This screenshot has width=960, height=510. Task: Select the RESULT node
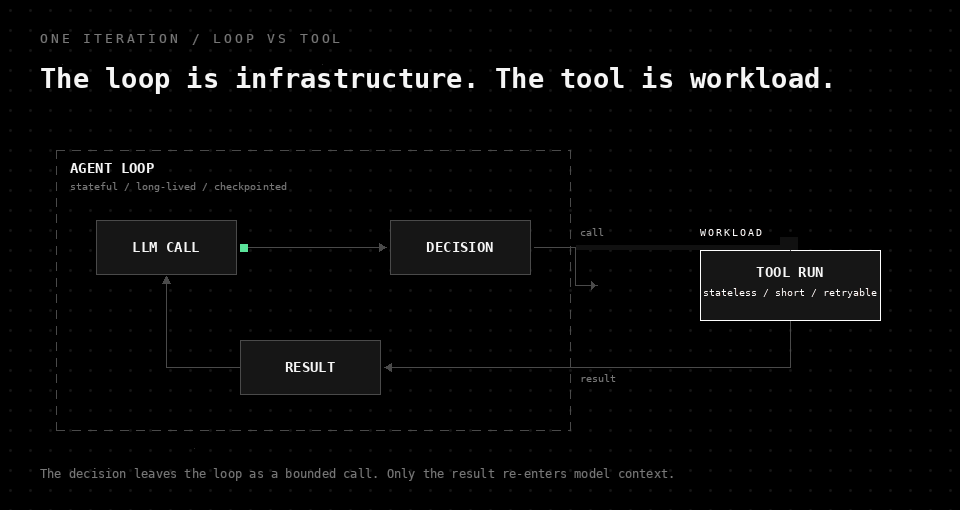pyautogui.click(x=310, y=367)
